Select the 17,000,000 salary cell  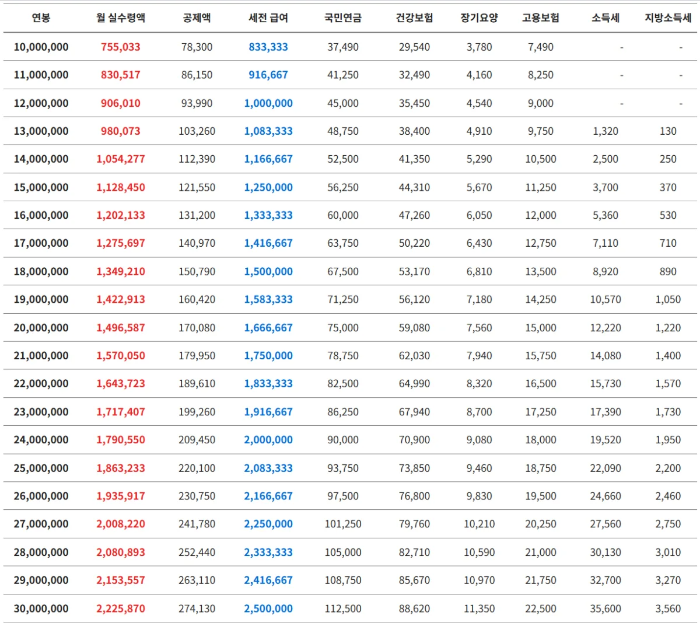pyautogui.click(x=41, y=243)
